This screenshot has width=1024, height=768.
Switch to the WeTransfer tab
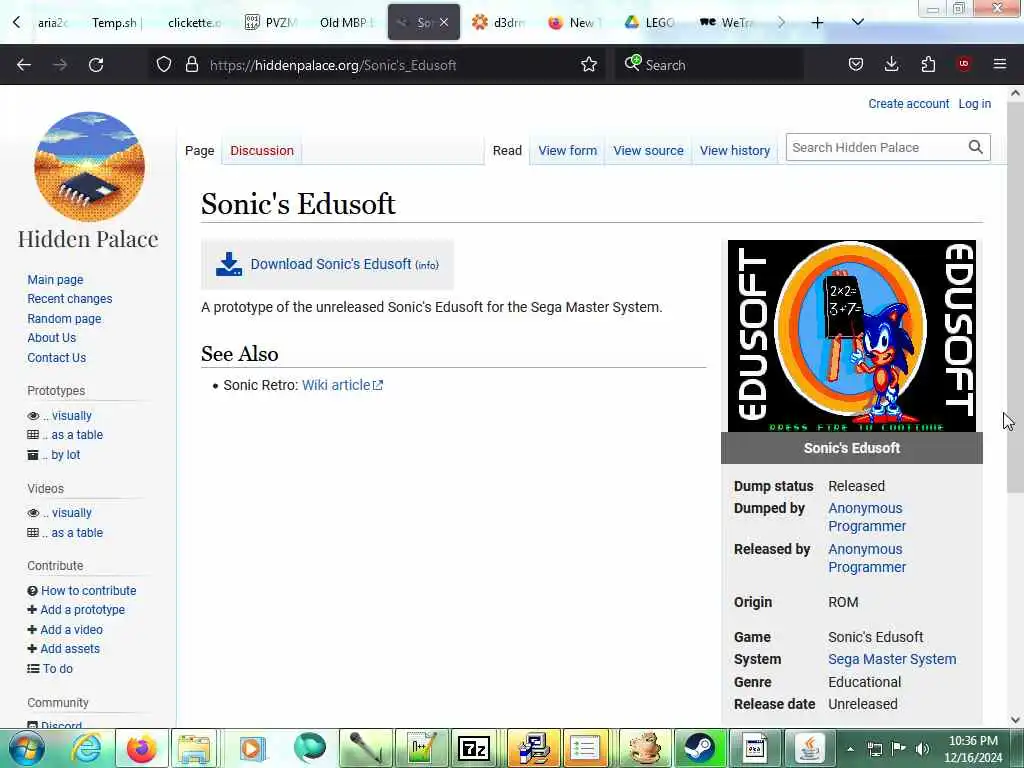point(727,23)
